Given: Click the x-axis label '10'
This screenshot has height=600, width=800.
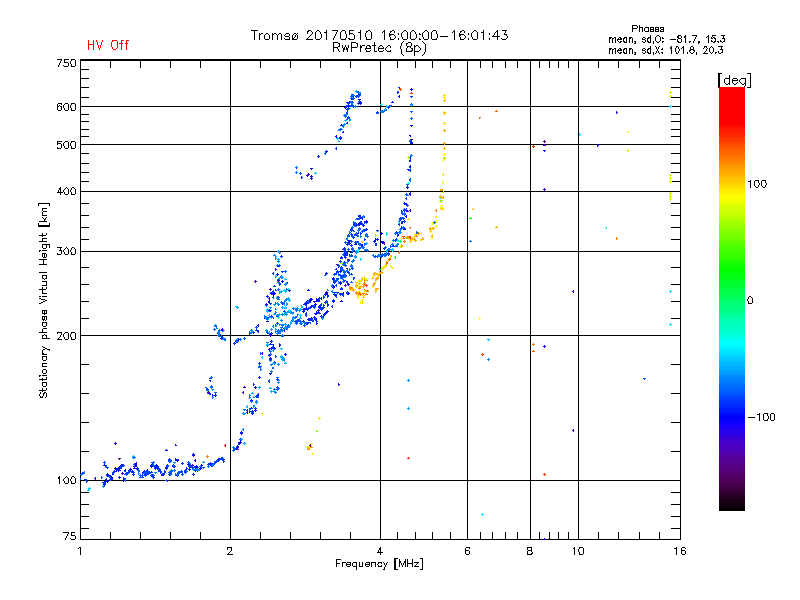Looking at the screenshot, I should [578, 551].
